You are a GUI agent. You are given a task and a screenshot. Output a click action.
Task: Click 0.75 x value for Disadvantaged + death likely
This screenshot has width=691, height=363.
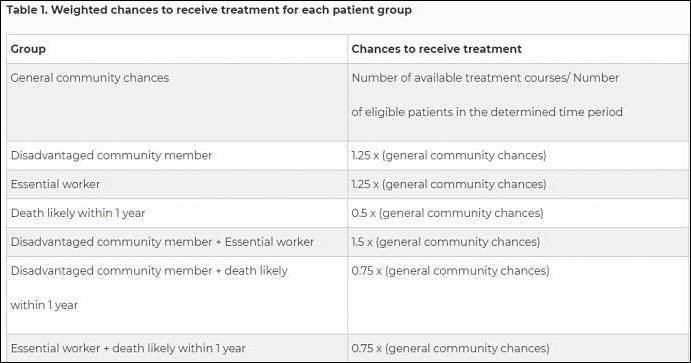click(x=450, y=270)
